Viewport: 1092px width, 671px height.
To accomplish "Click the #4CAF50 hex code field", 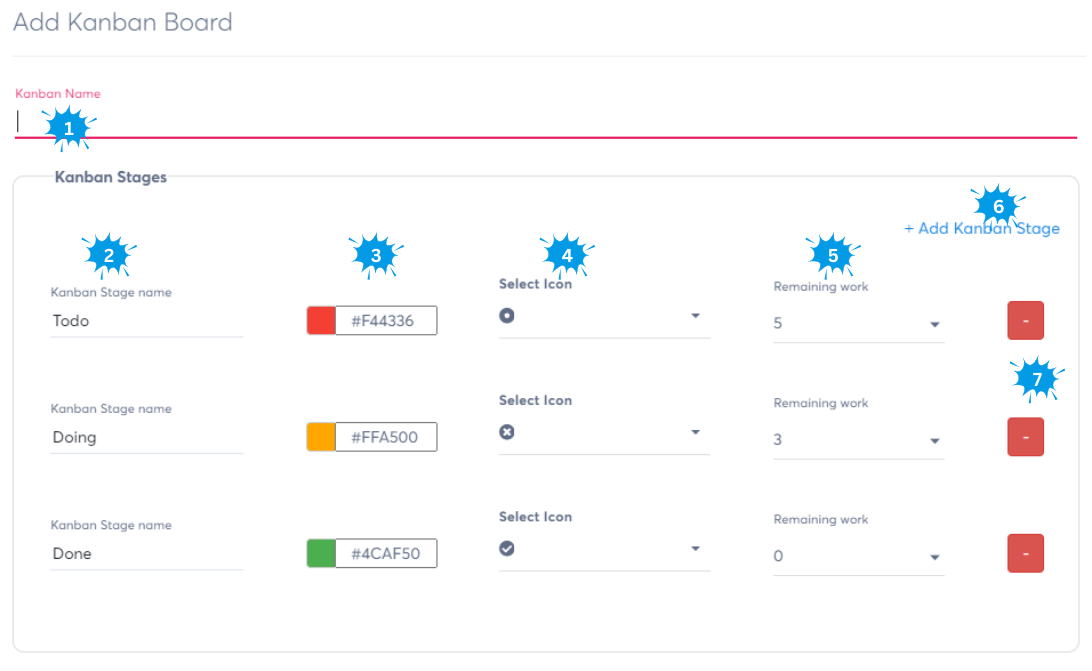I will (x=386, y=554).
